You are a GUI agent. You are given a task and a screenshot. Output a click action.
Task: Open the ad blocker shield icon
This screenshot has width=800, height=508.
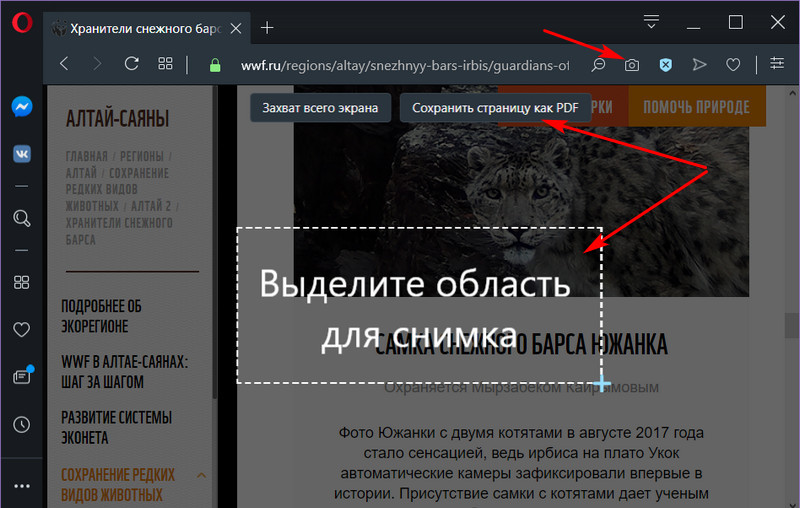665,65
